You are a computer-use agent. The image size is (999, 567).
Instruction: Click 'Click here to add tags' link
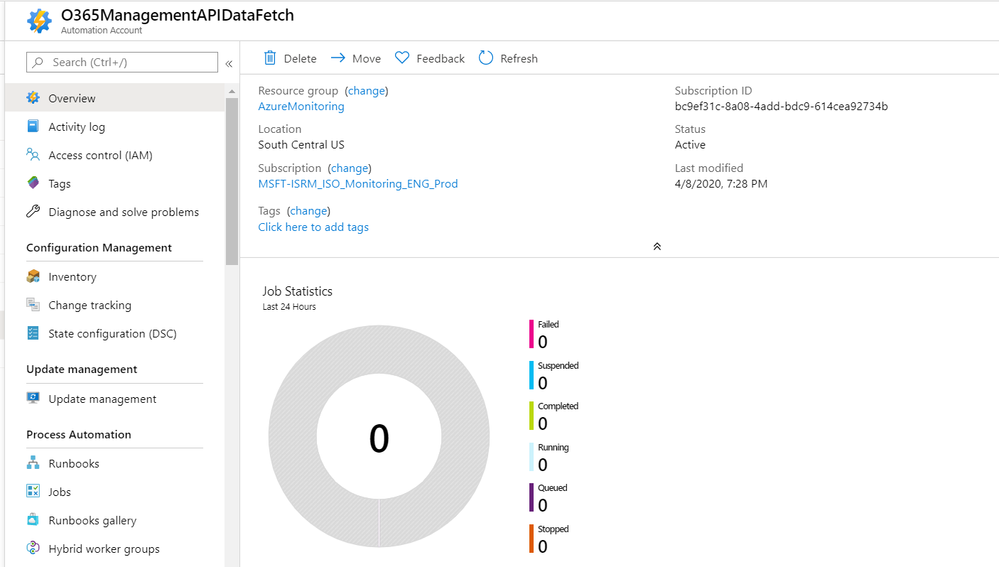coord(313,227)
